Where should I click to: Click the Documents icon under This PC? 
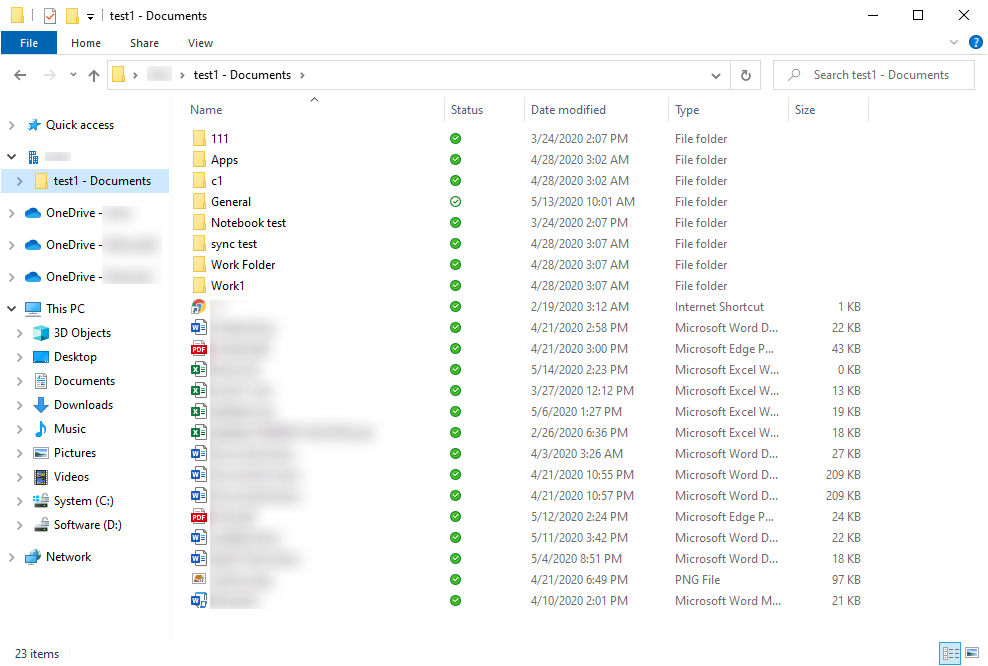pyautogui.click(x=41, y=381)
